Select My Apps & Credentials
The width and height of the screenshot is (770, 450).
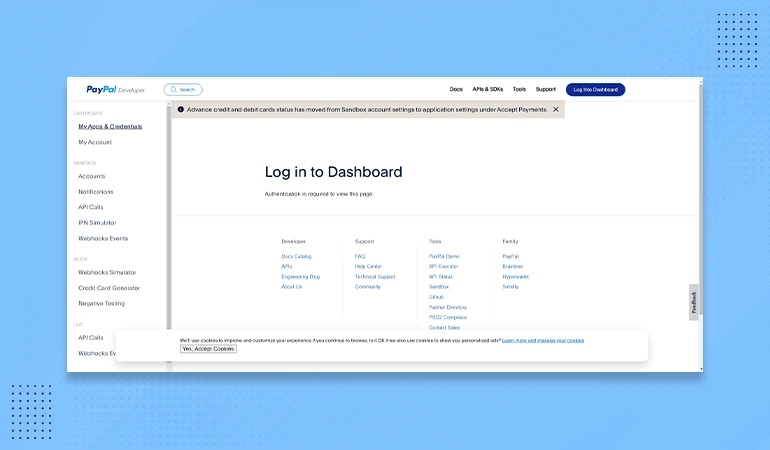(110, 127)
